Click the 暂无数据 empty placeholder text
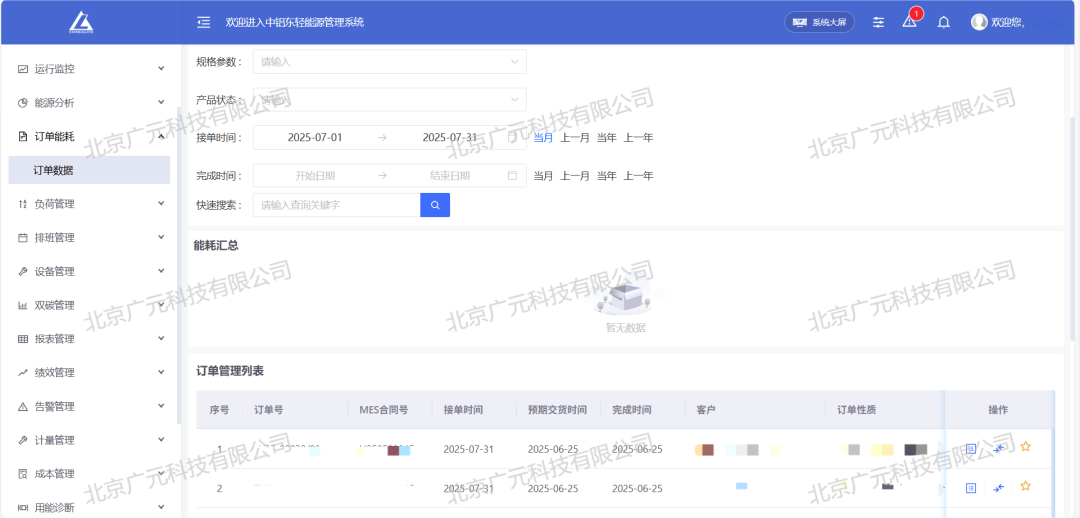The image size is (1080, 518). click(626, 328)
